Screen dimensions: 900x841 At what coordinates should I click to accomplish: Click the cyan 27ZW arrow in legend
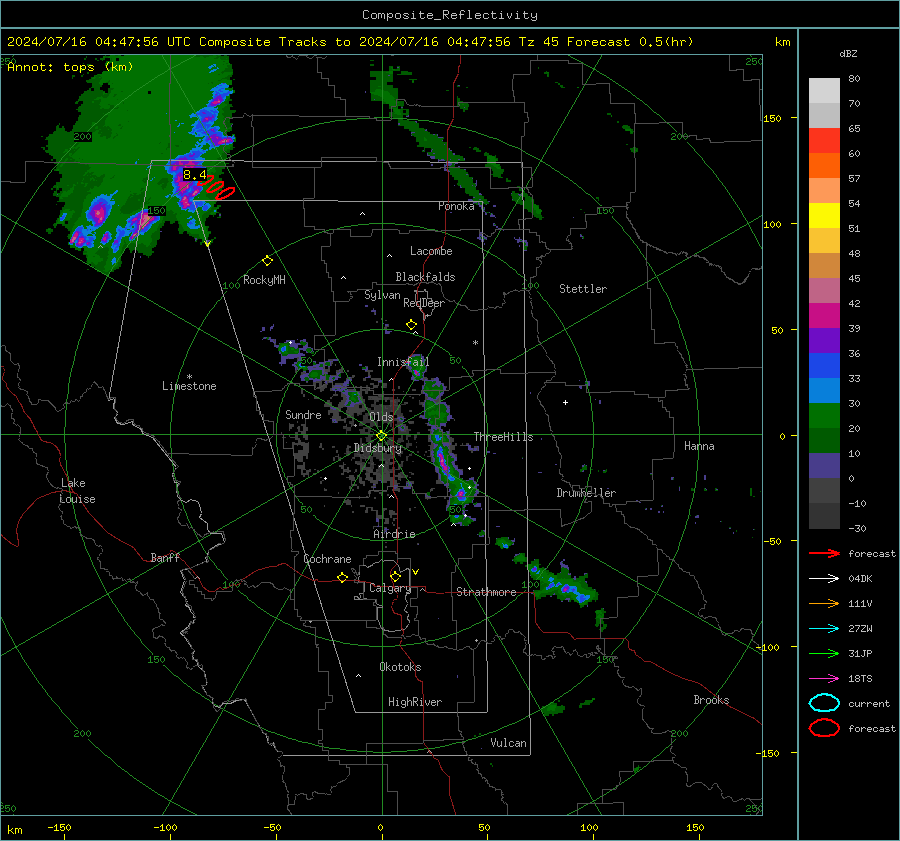pos(824,629)
